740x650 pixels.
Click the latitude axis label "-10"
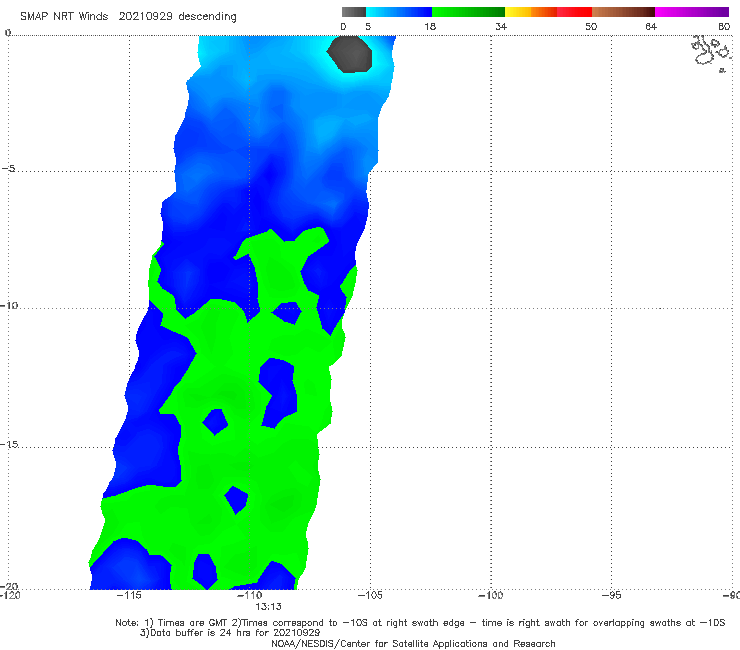tap(9, 305)
